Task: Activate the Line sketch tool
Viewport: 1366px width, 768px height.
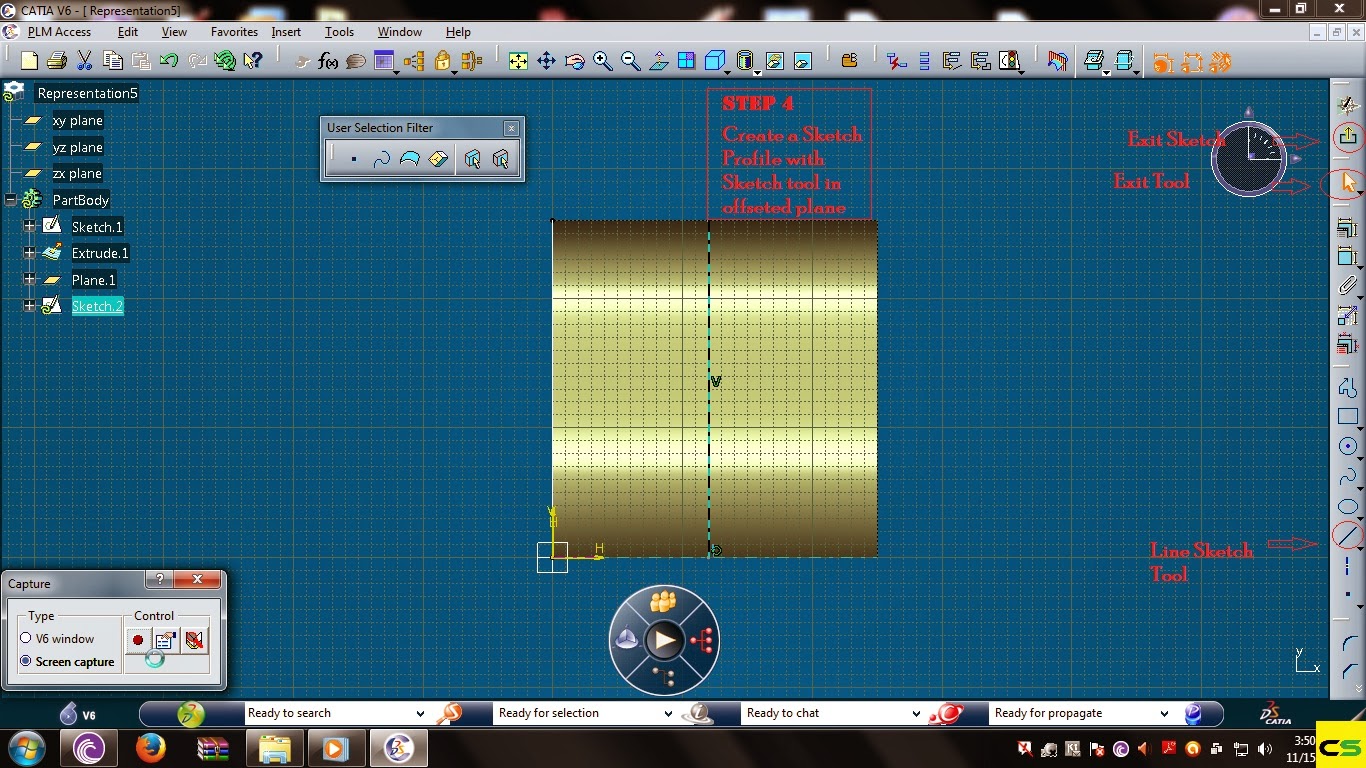Action: tap(1347, 536)
